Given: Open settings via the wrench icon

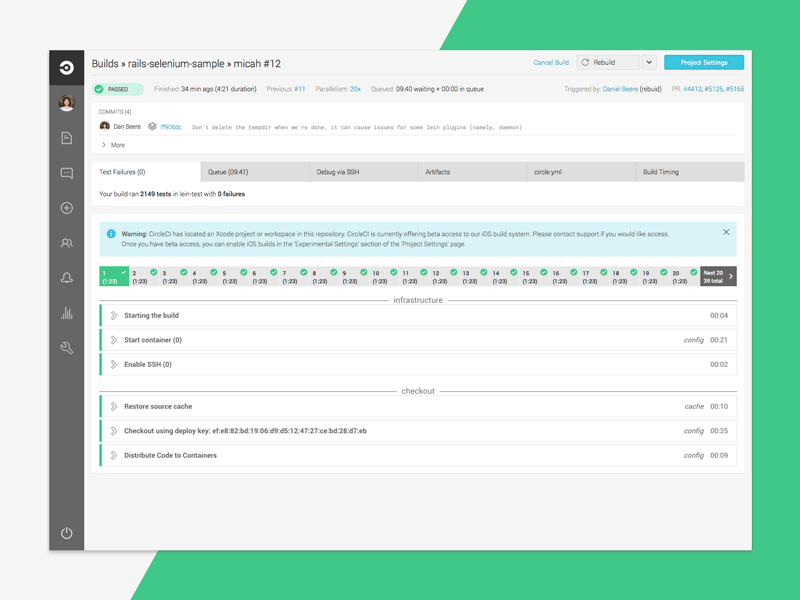Looking at the screenshot, I should coord(65,349).
